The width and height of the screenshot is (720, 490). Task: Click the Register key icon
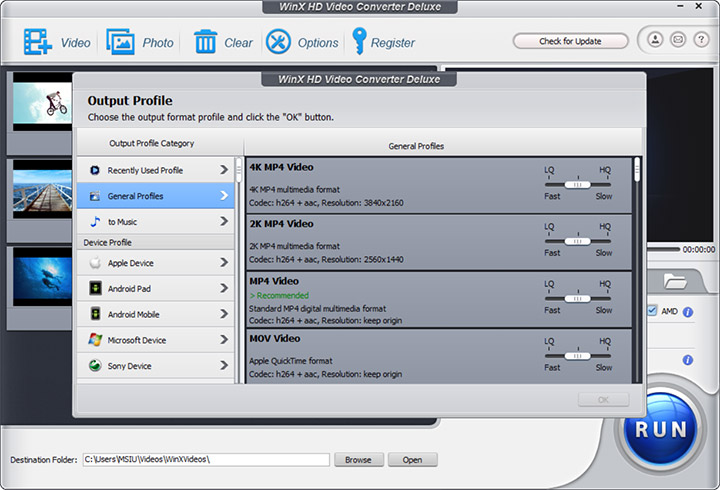[359, 42]
